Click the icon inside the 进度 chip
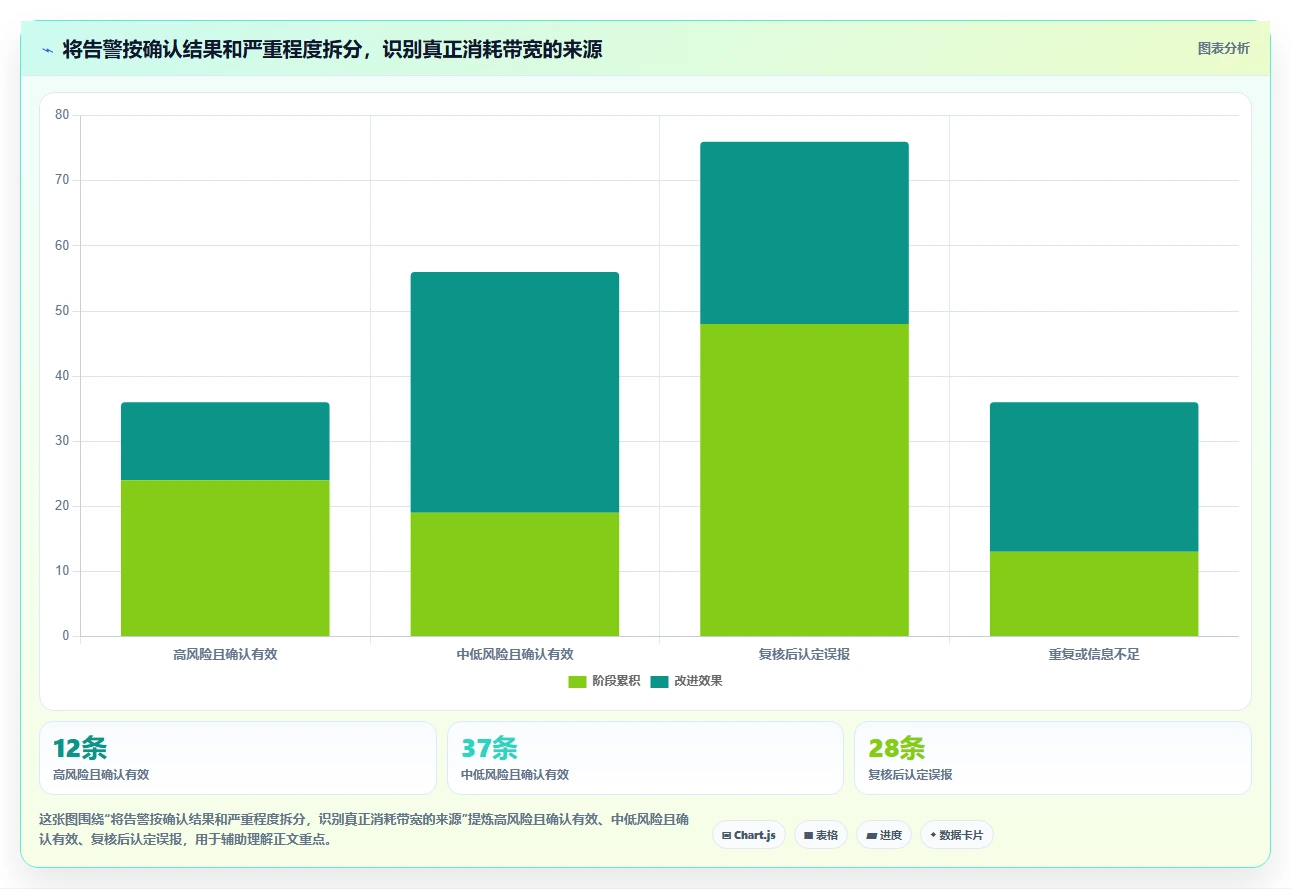Screen dimensions: 1291x889 point(871,835)
